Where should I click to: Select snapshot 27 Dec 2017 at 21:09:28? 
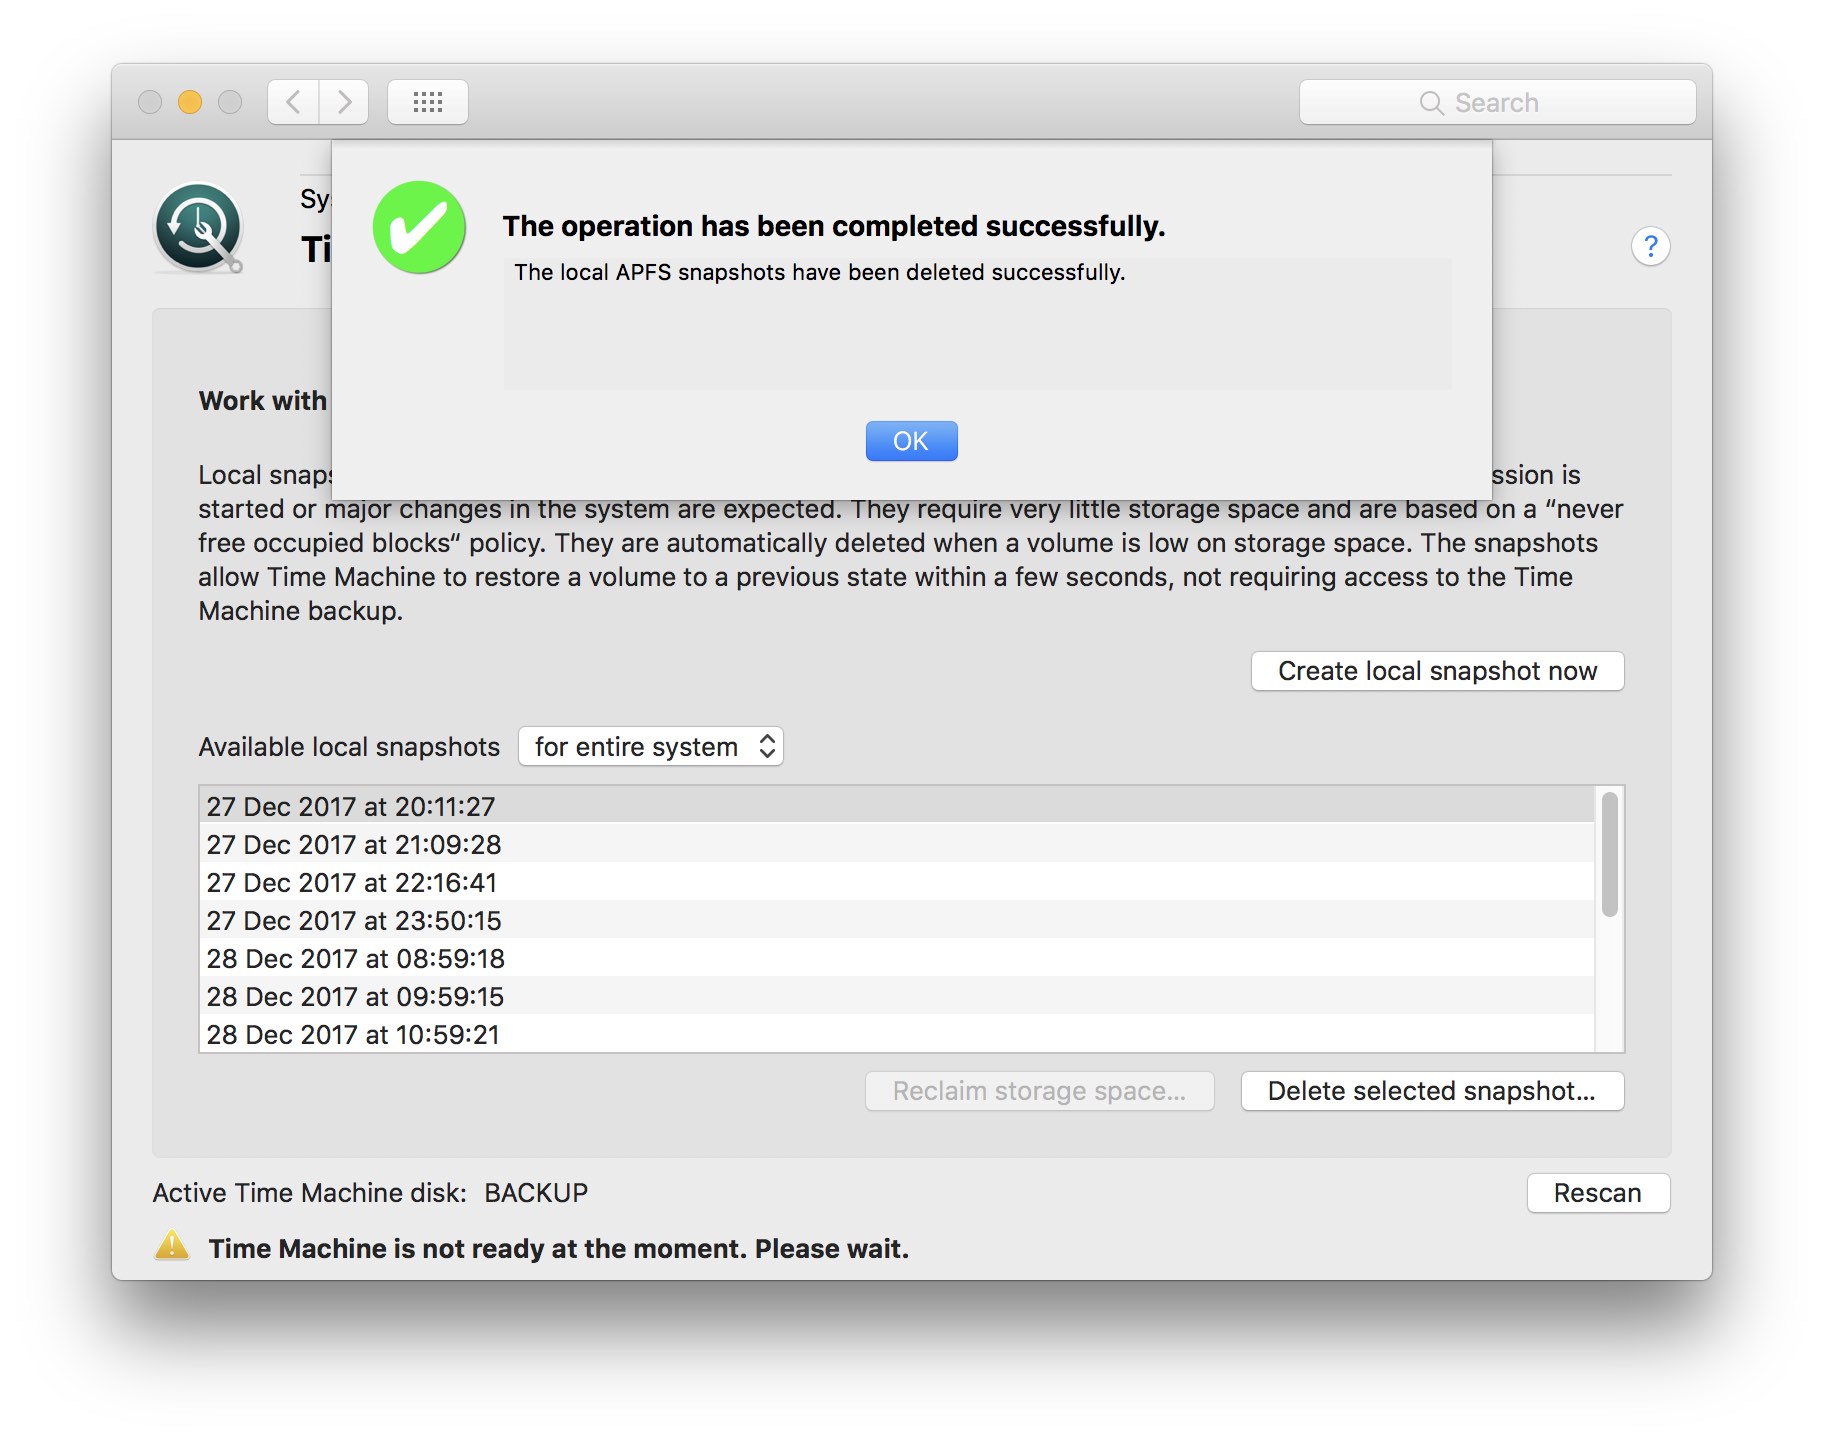pyautogui.click(x=896, y=844)
